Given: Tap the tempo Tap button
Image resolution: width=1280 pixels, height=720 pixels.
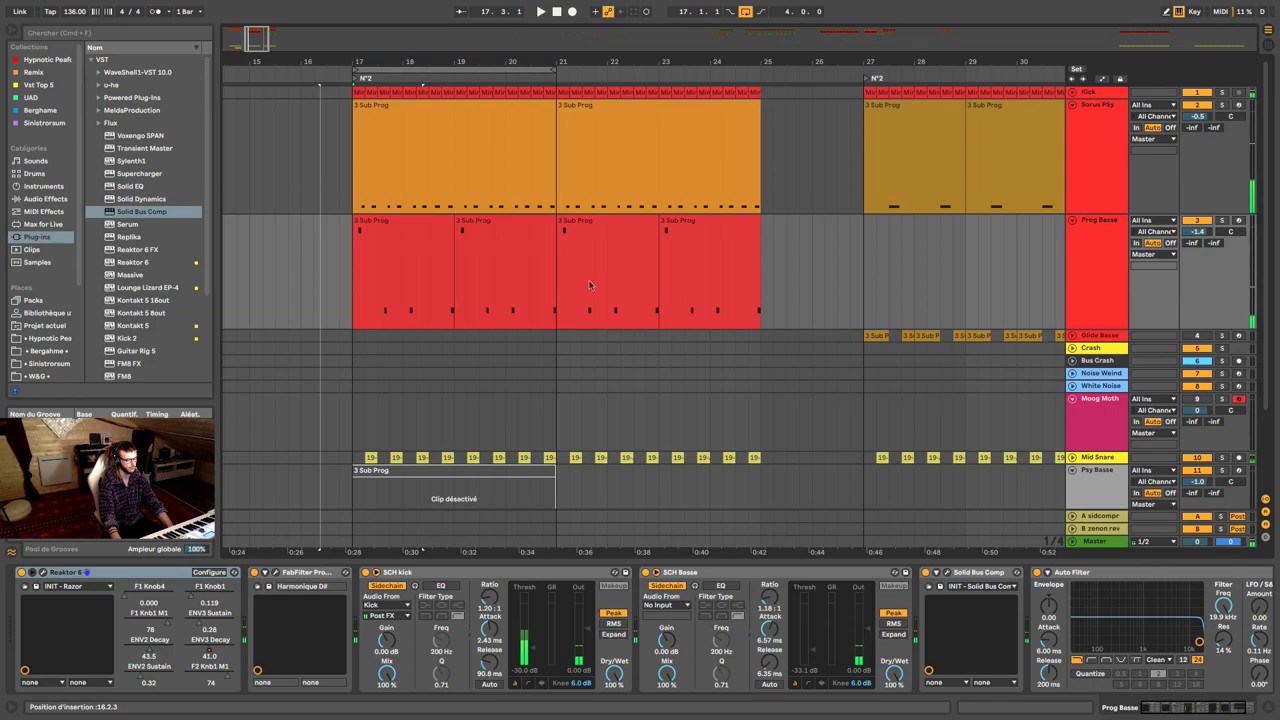Looking at the screenshot, I should pyautogui.click(x=50, y=12).
